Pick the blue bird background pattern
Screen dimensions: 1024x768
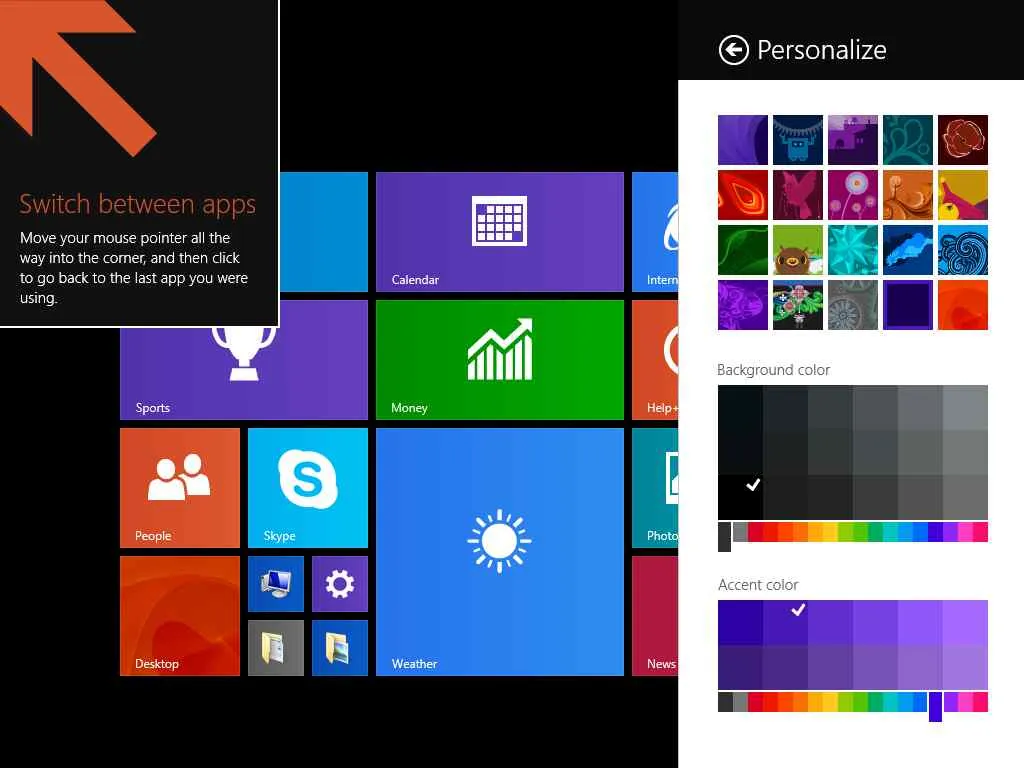pyautogui.click(x=908, y=250)
